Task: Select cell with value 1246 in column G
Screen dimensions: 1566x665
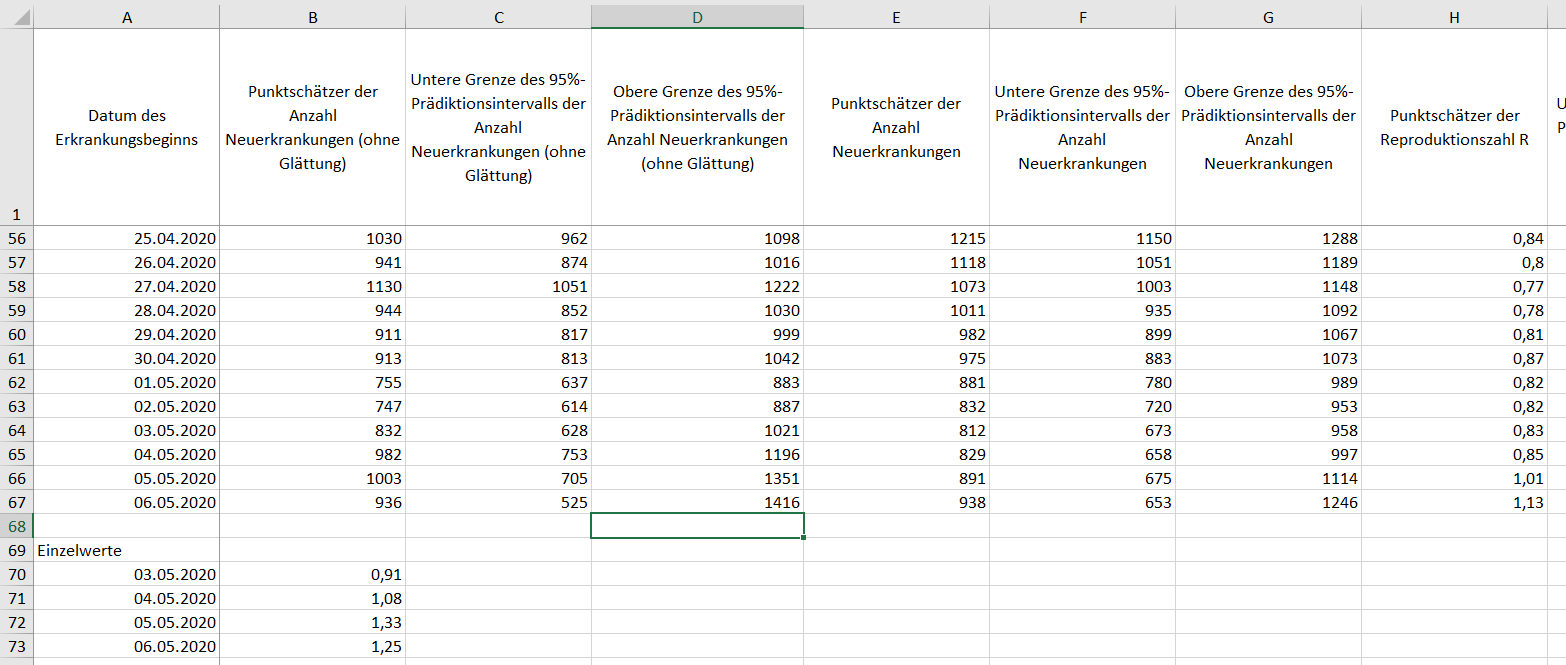Action: coord(1268,502)
